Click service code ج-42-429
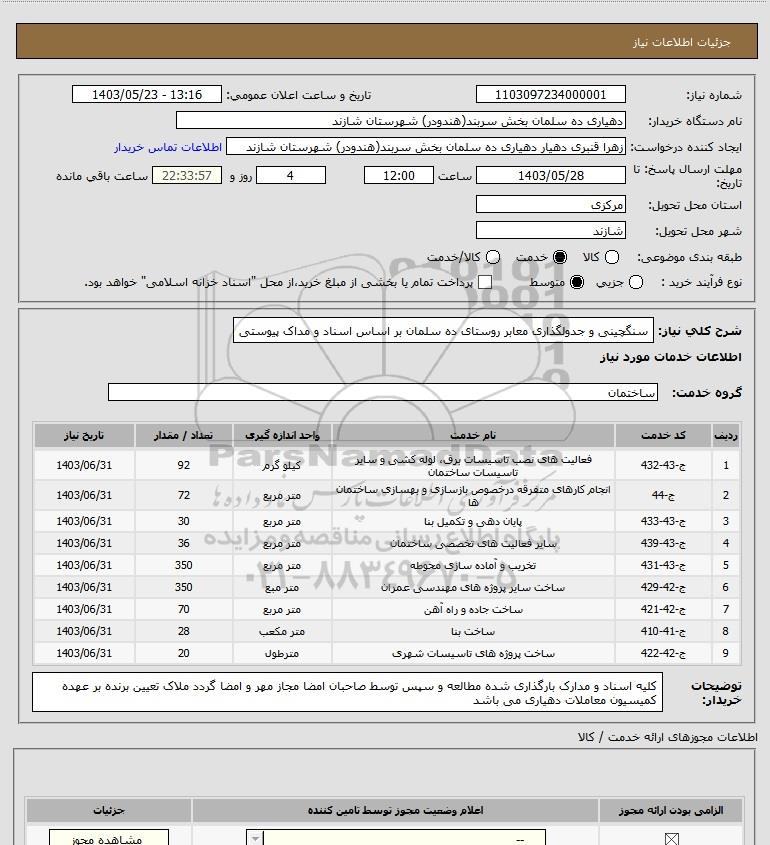The width and height of the screenshot is (770, 845). coord(663,587)
